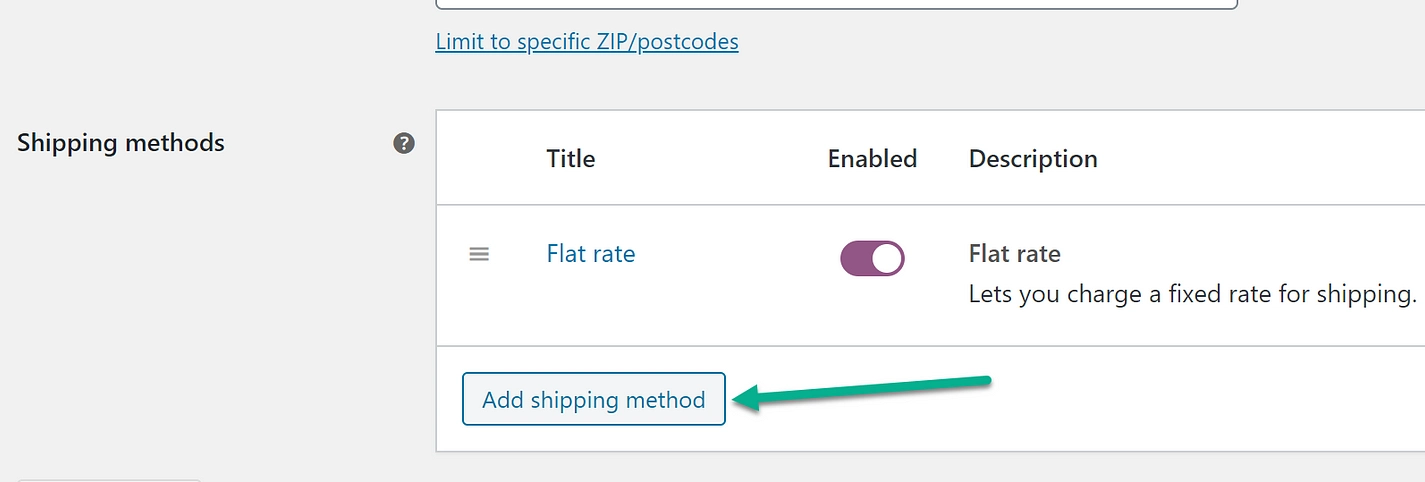Click the white knob of the Flat rate toggle
This screenshot has width=1425, height=482.
886,258
